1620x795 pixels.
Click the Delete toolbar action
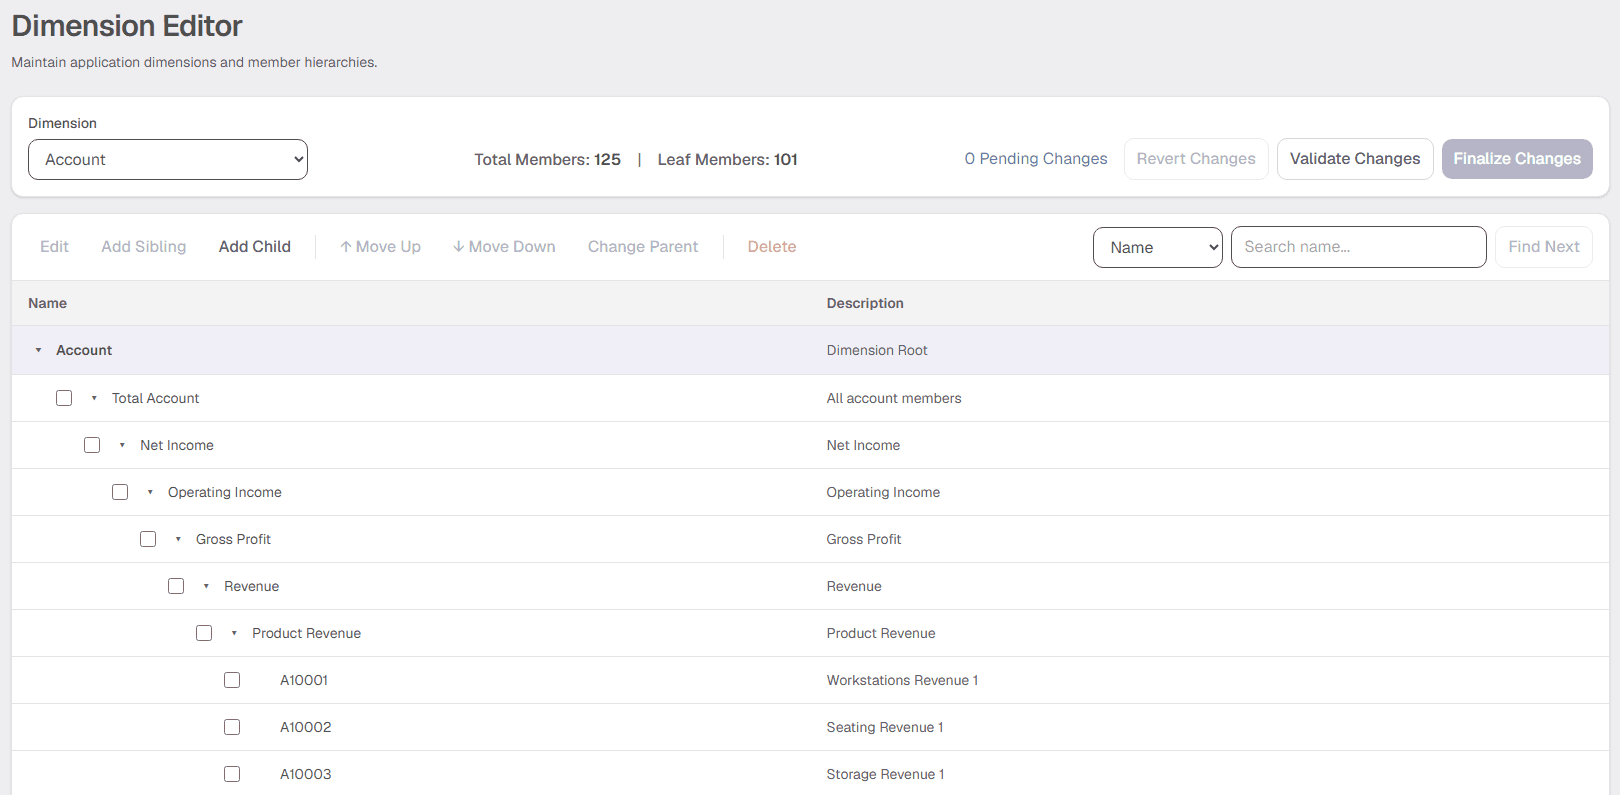click(772, 247)
